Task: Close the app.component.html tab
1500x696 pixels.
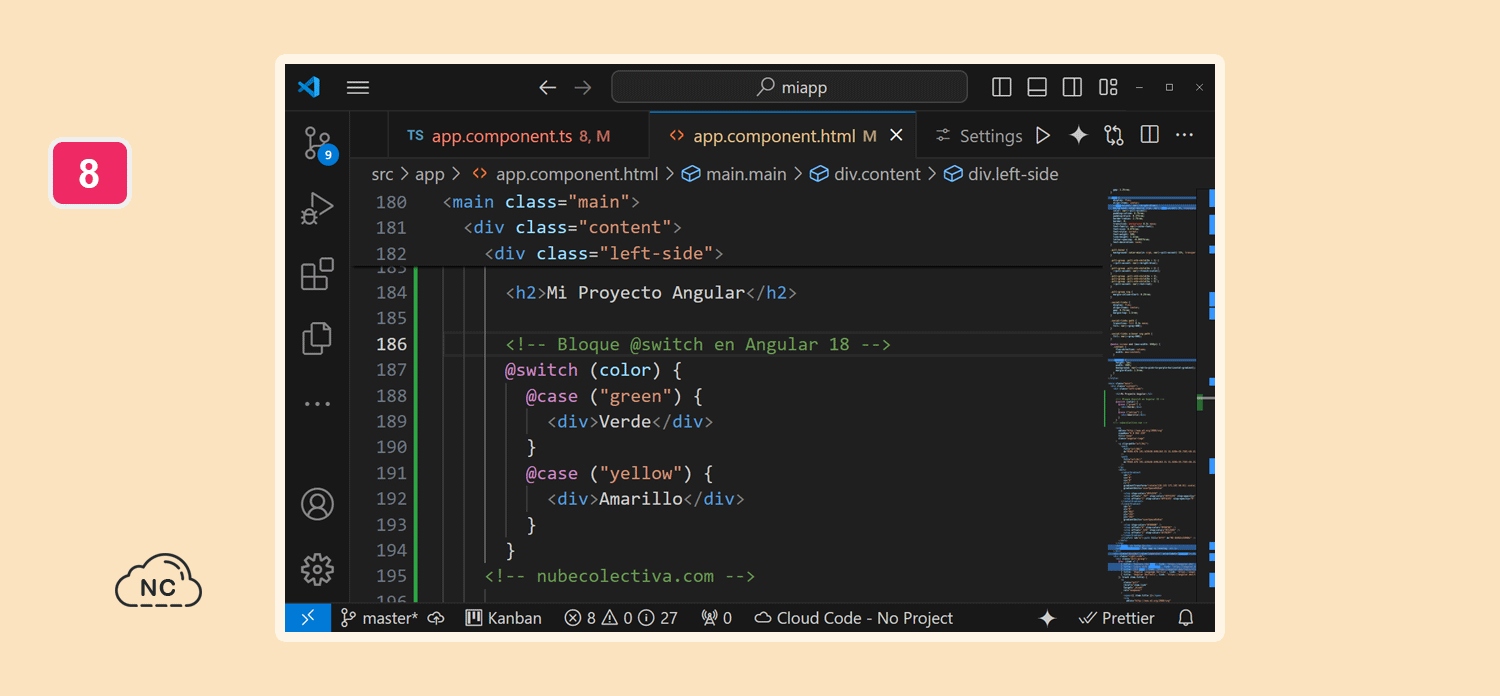Action: pos(896,135)
